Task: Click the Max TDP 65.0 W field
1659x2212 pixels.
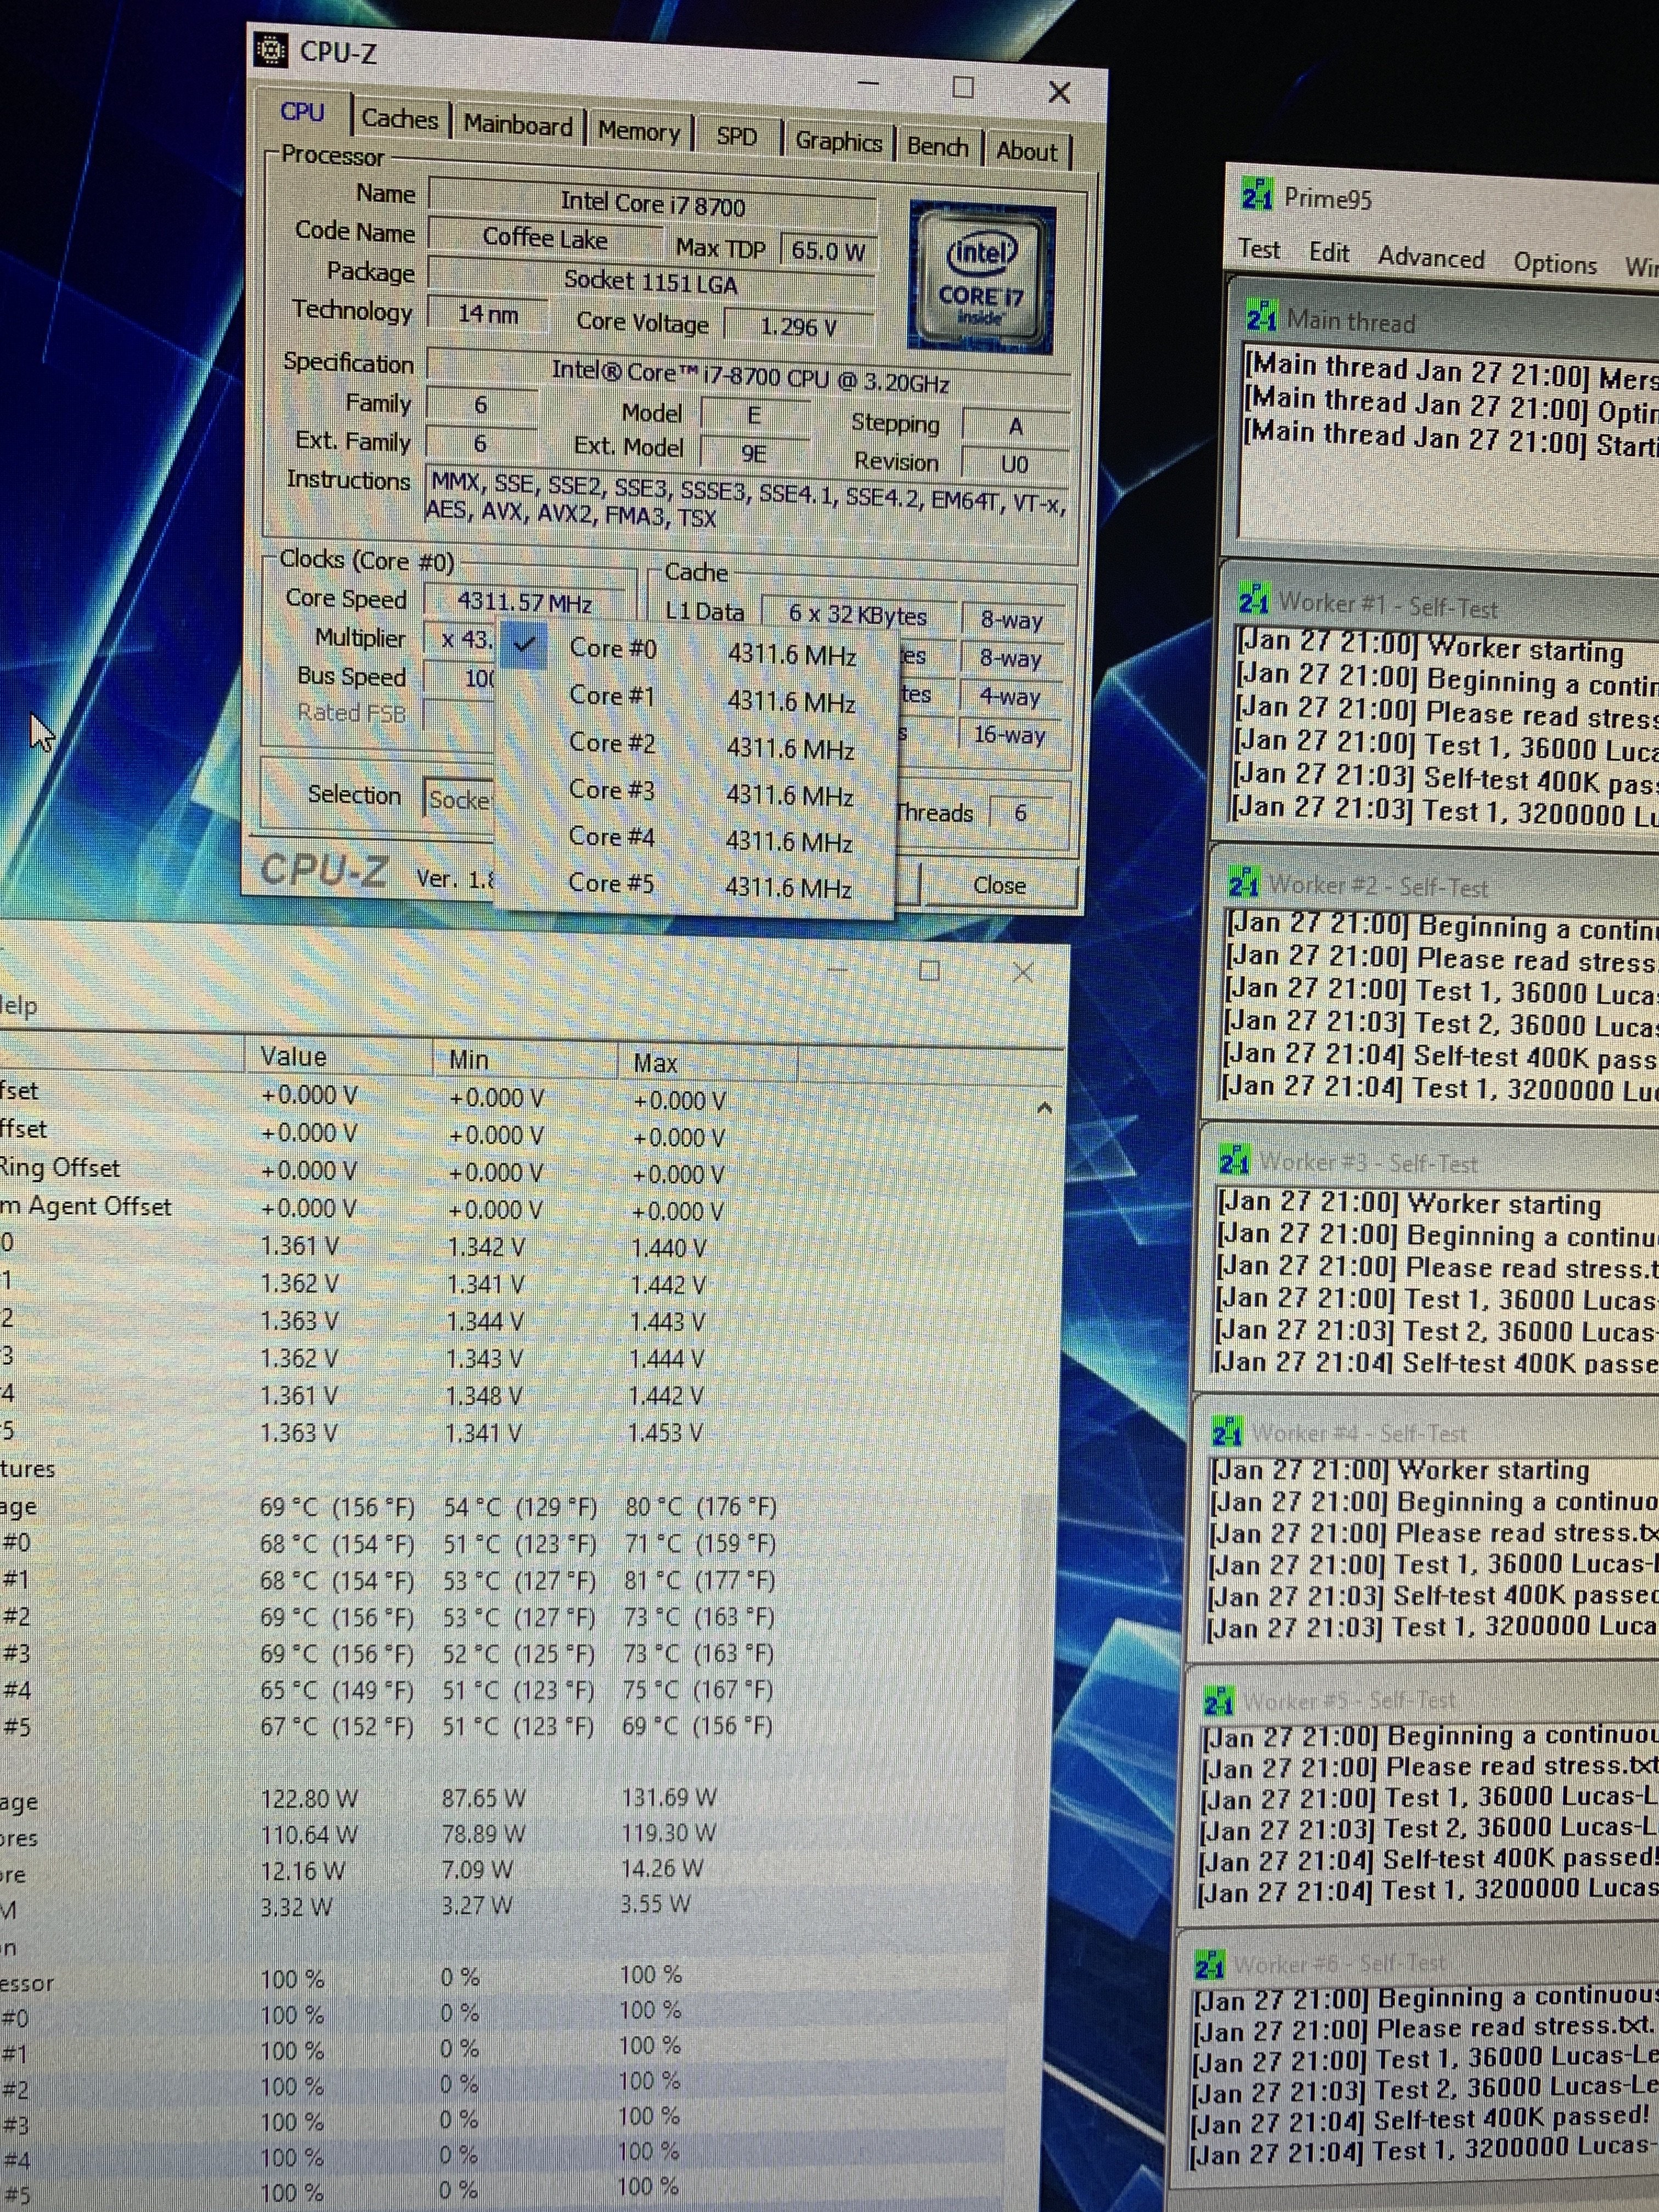Action: (x=827, y=250)
